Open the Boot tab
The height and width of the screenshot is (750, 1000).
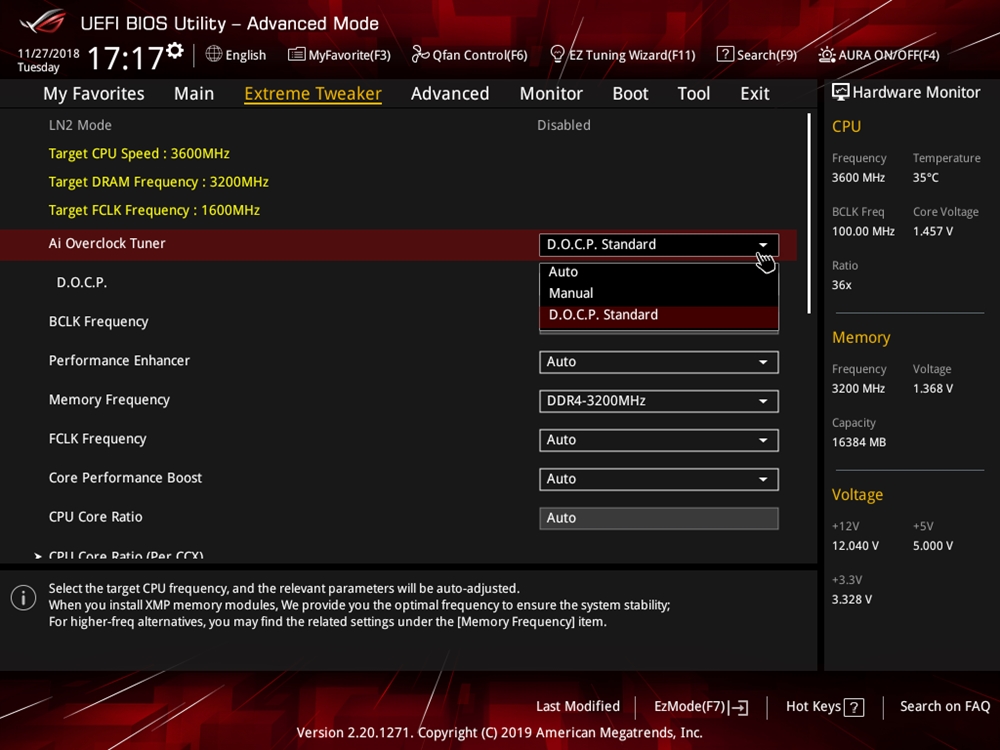[x=630, y=93]
